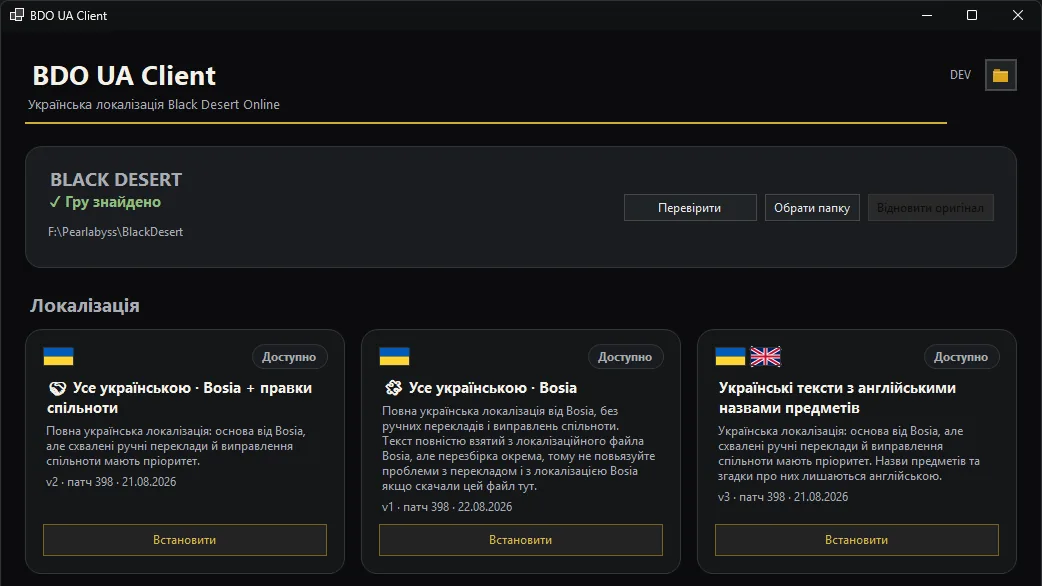Click the Перевірити button

tap(690, 207)
